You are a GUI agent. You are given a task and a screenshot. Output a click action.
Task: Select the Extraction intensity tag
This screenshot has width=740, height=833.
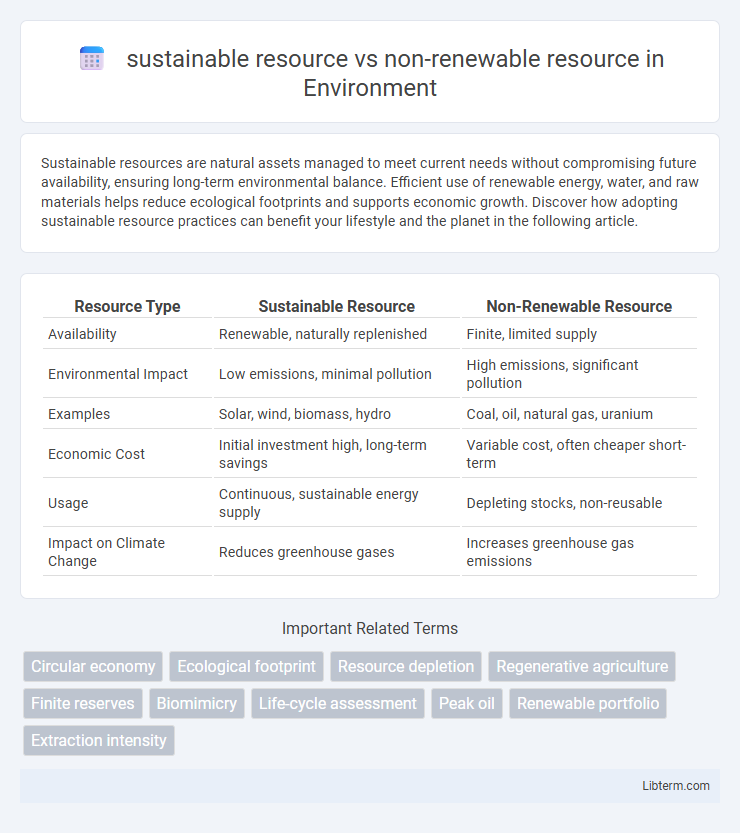click(99, 740)
